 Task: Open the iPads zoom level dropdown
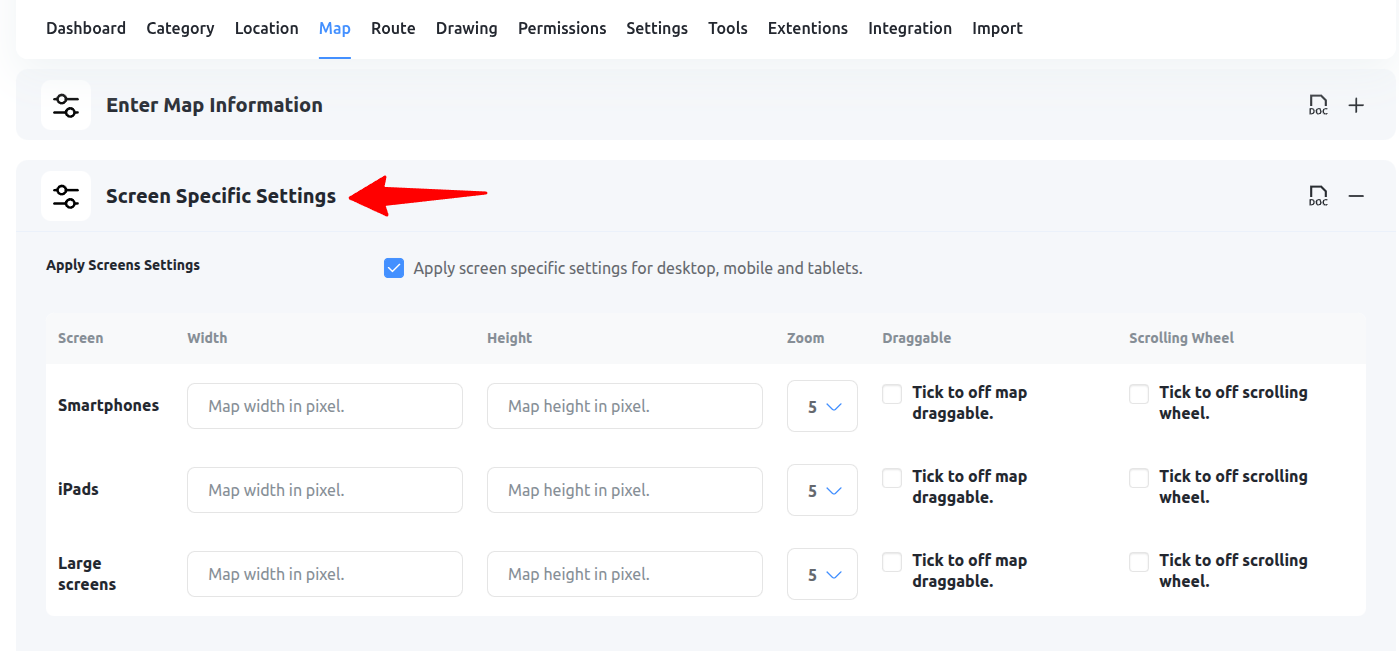pos(822,489)
